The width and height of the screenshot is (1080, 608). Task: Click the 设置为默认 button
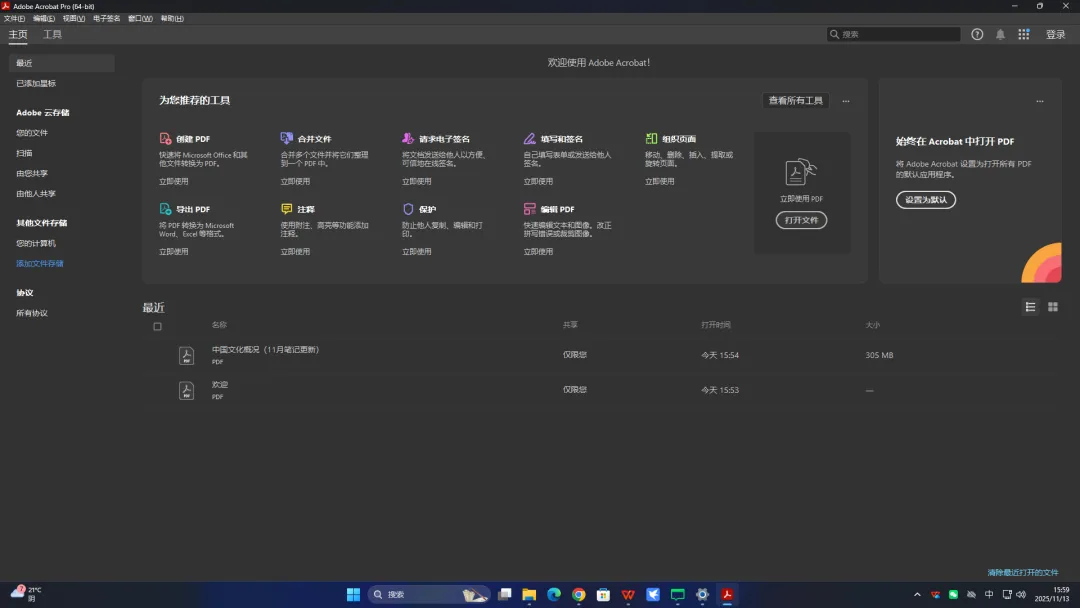click(x=926, y=200)
